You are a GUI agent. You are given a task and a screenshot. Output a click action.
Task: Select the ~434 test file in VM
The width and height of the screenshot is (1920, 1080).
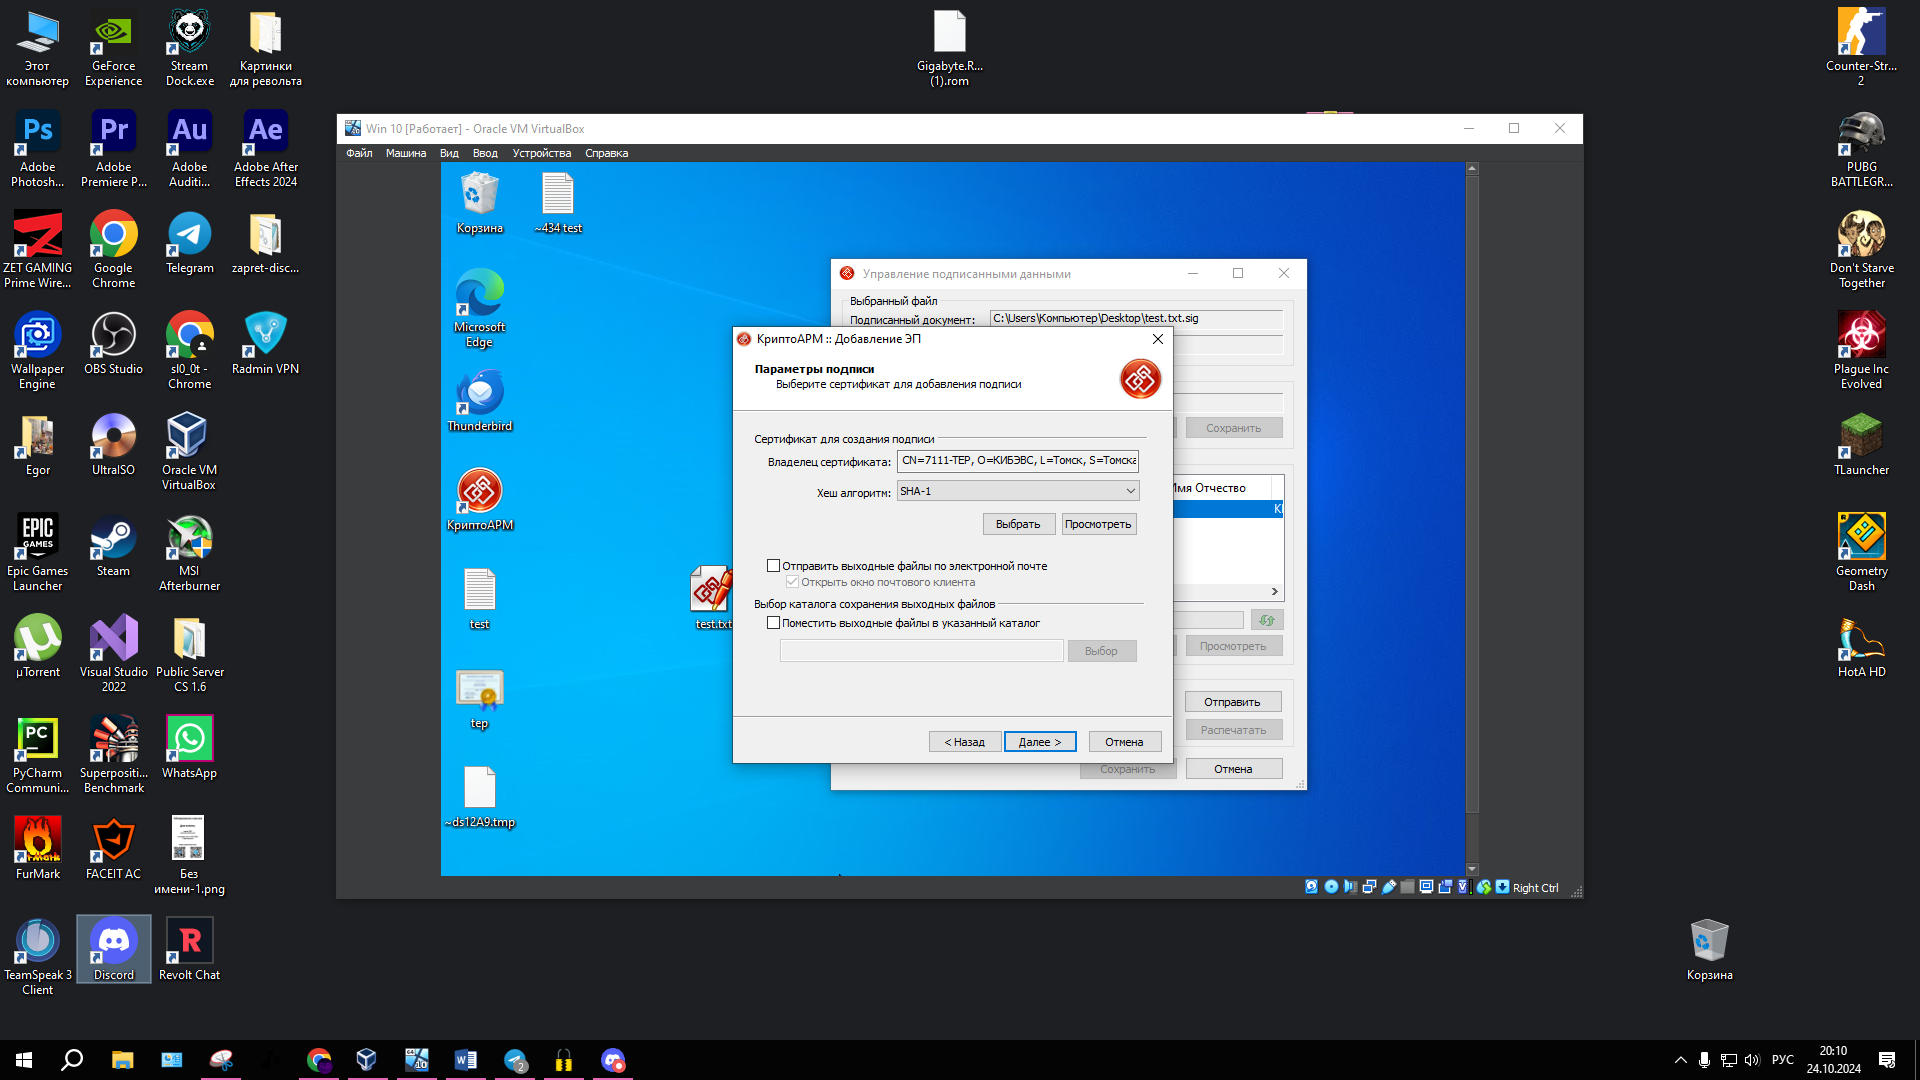coord(558,203)
